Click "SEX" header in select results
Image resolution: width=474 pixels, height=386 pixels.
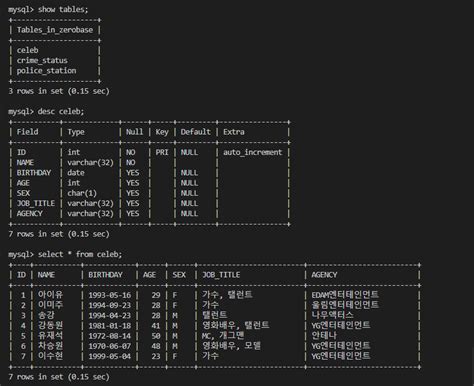pos(179,275)
